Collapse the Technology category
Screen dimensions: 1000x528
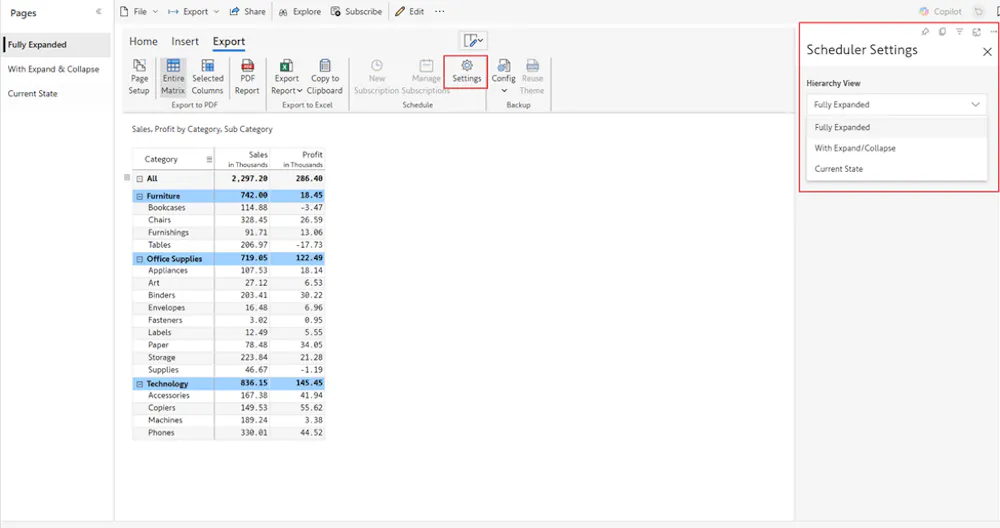pos(140,385)
